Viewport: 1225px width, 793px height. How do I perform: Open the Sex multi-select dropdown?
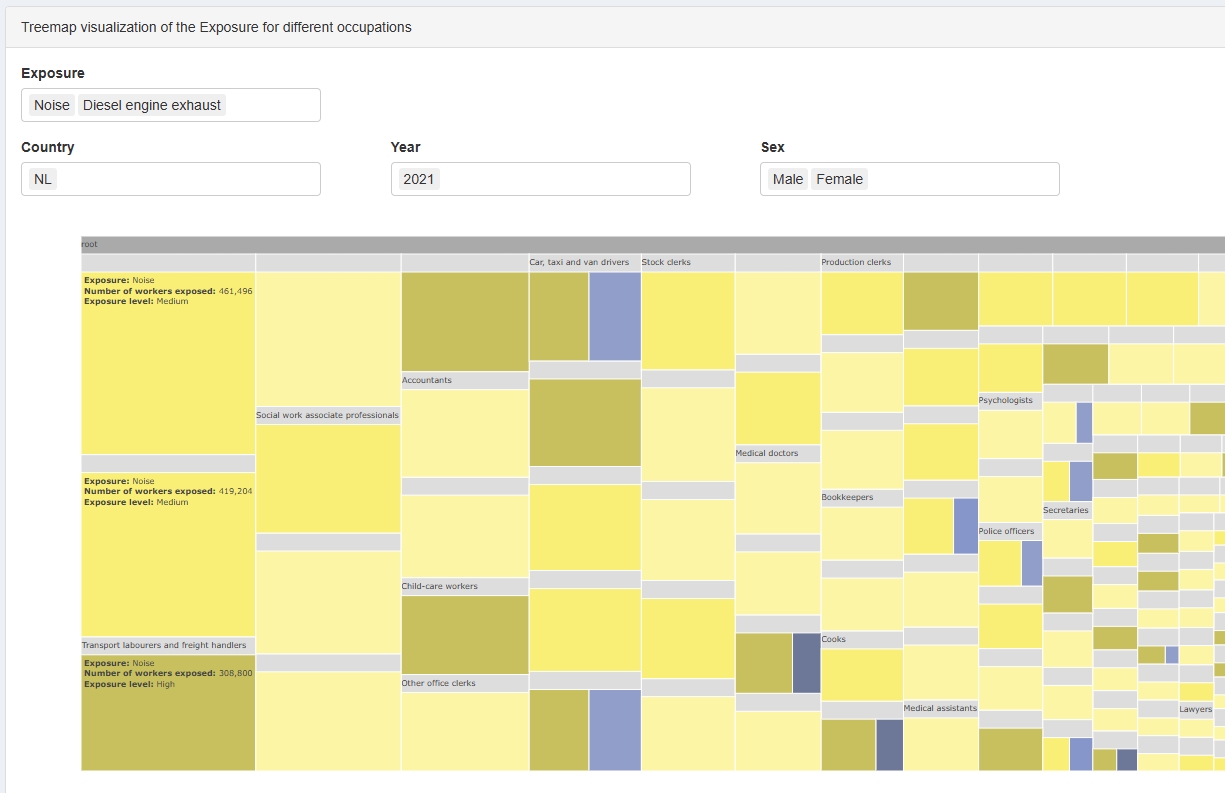pos(909,179)
